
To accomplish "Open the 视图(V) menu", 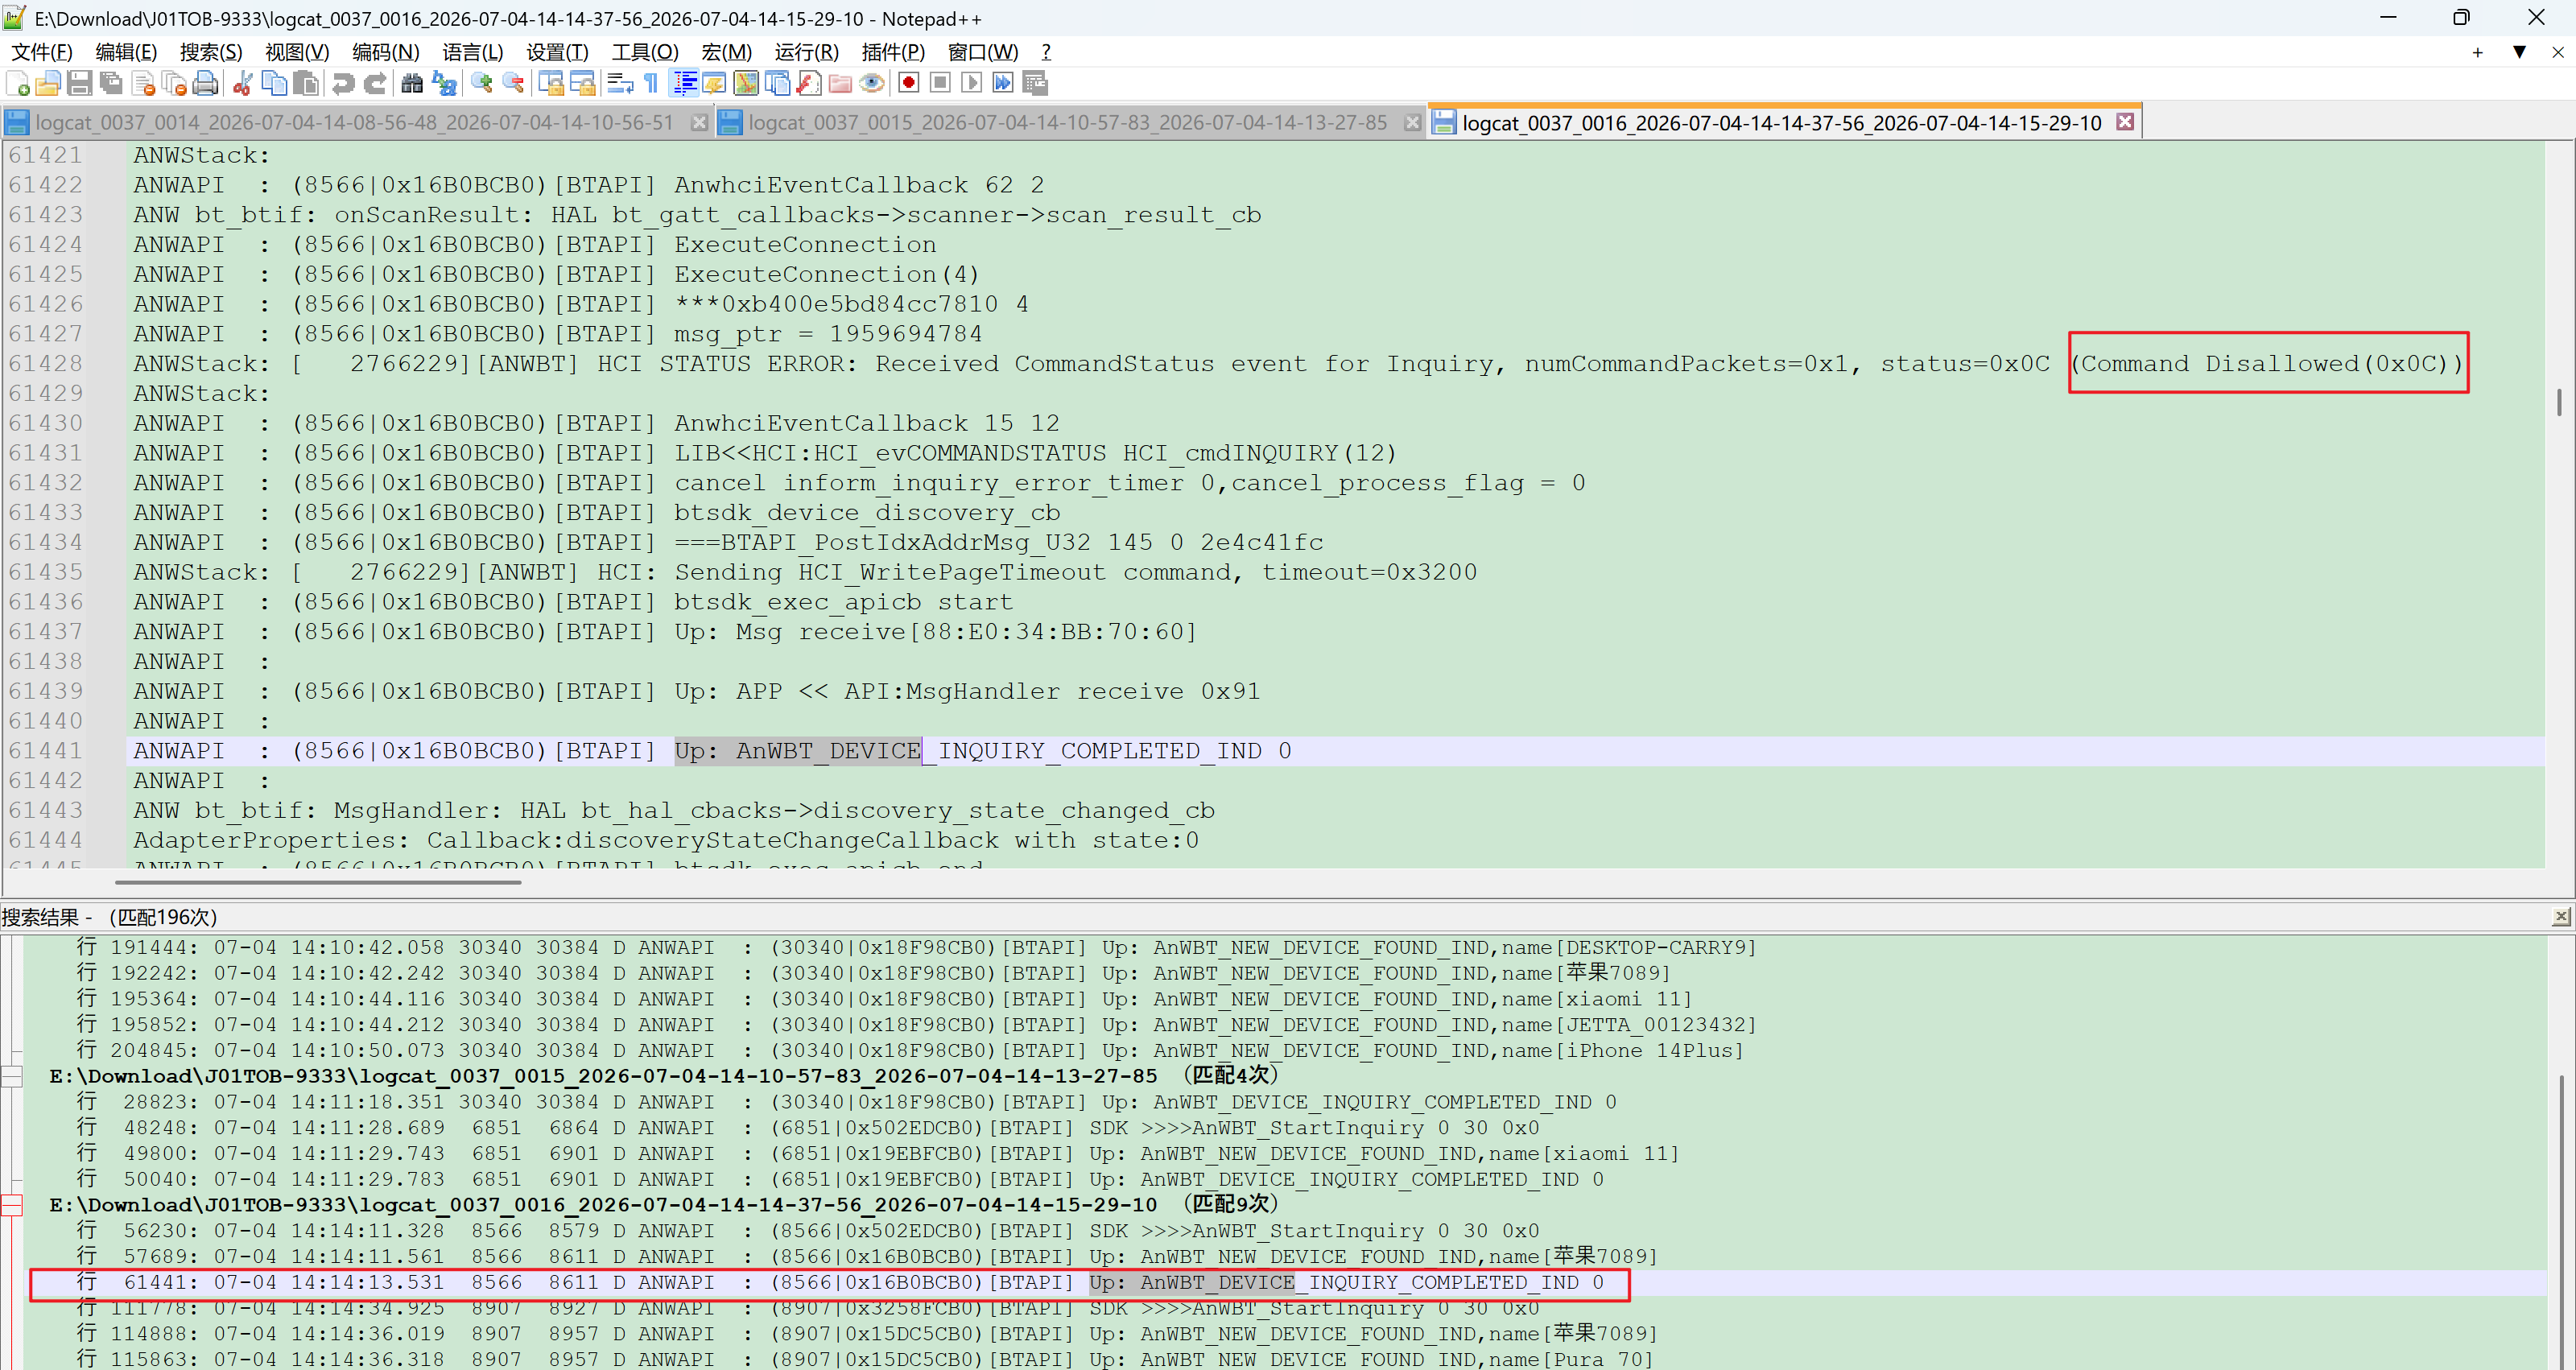I will point(297,52).
